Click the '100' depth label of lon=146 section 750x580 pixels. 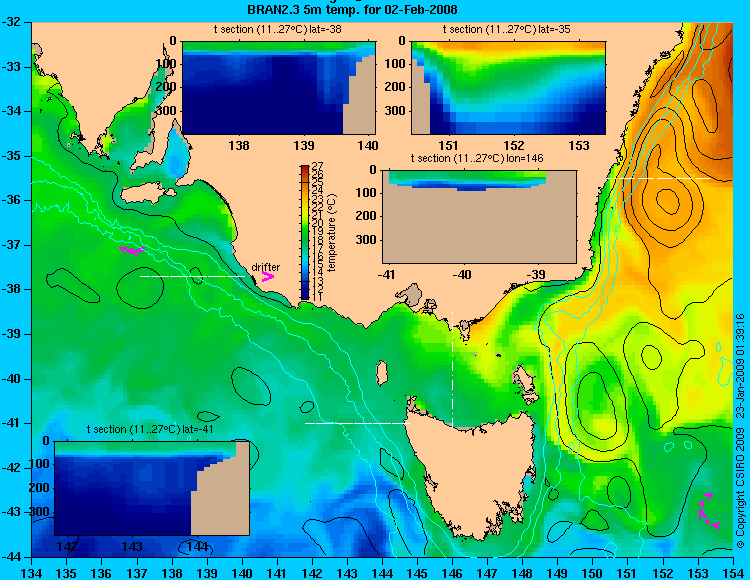click(x=365, y=193)
